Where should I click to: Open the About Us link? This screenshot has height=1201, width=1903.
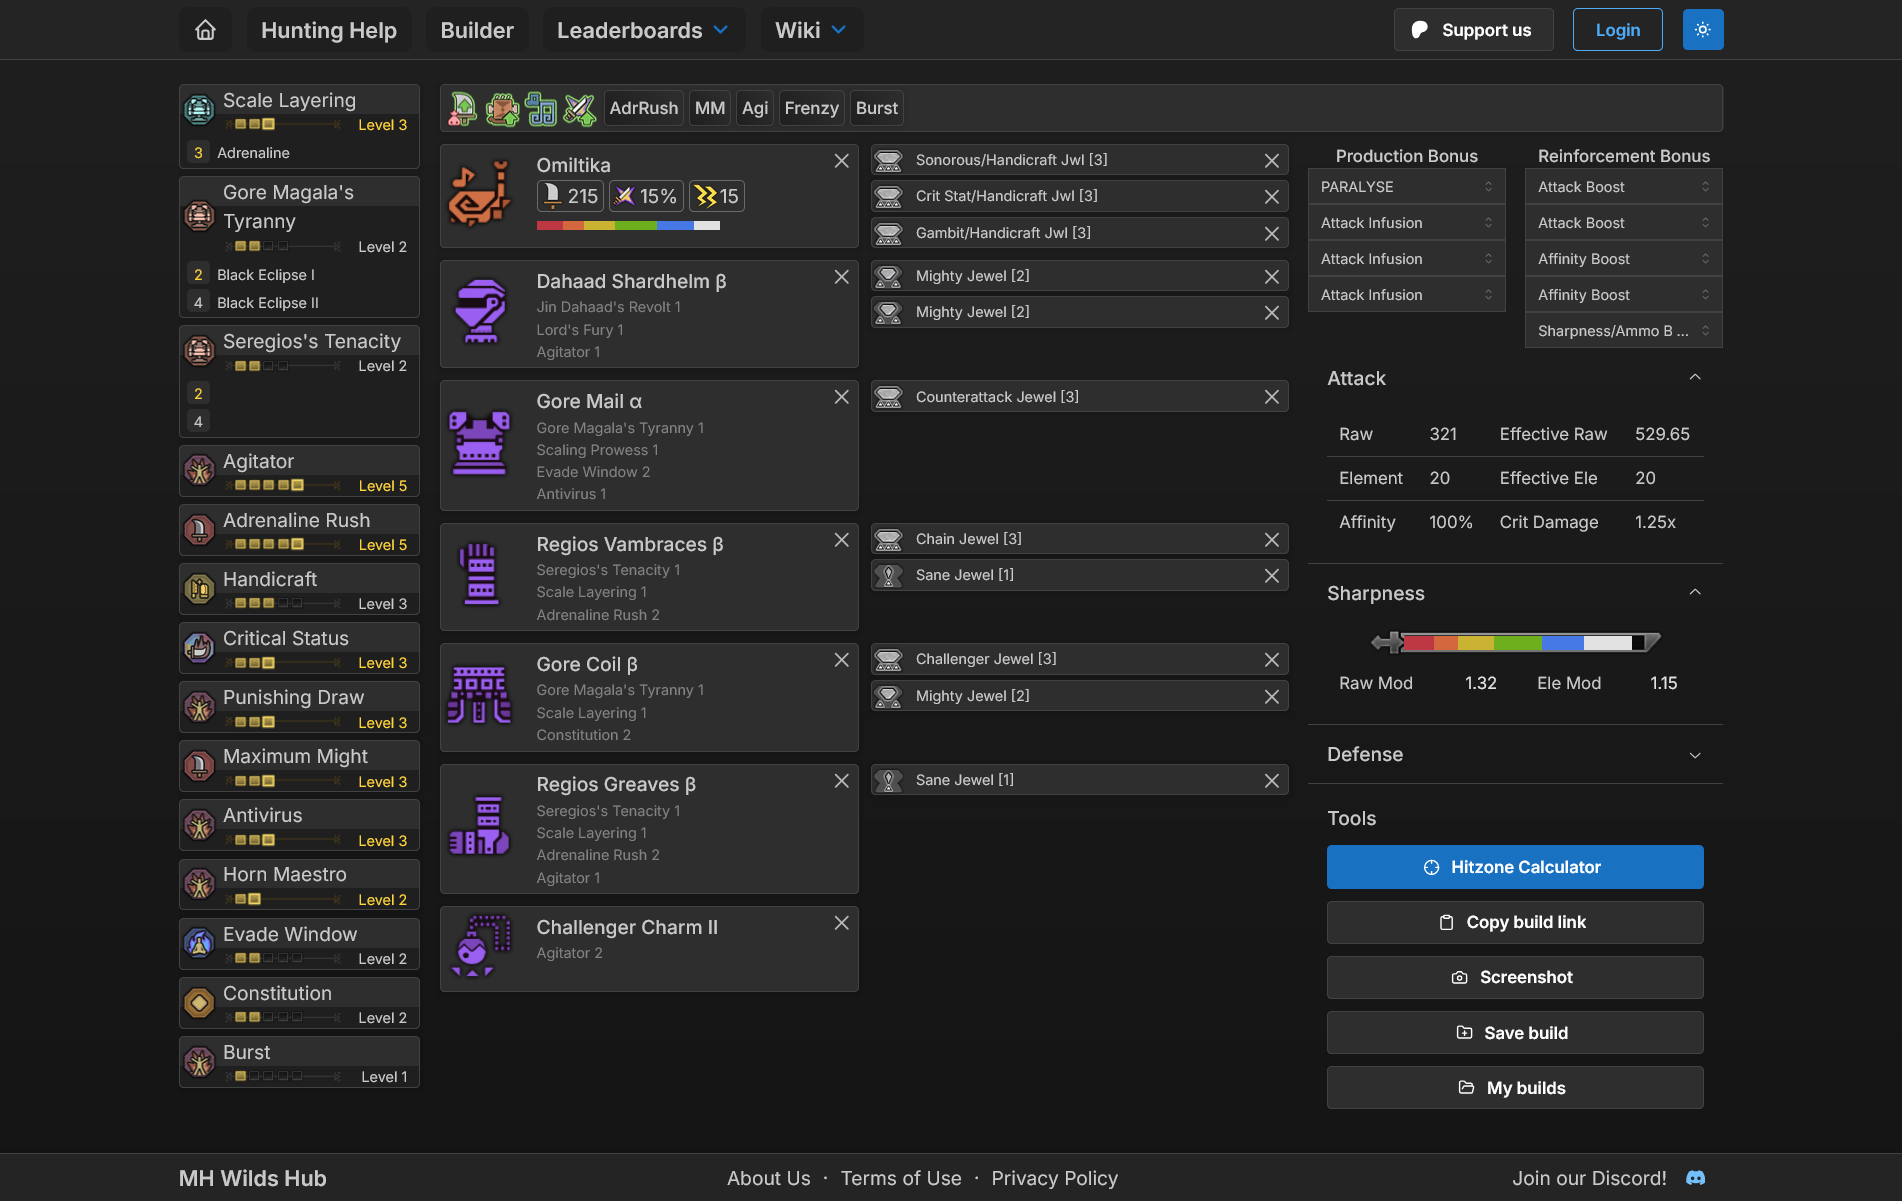[x=768, y=1178]
